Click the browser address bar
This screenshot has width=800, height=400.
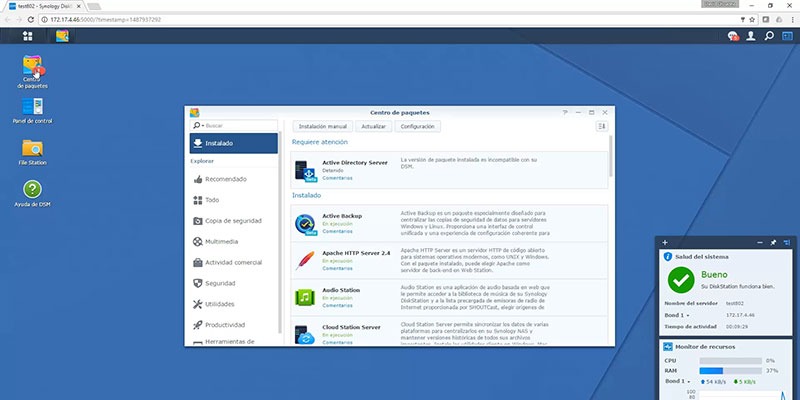pyautogui.click(x=388, y=19)
